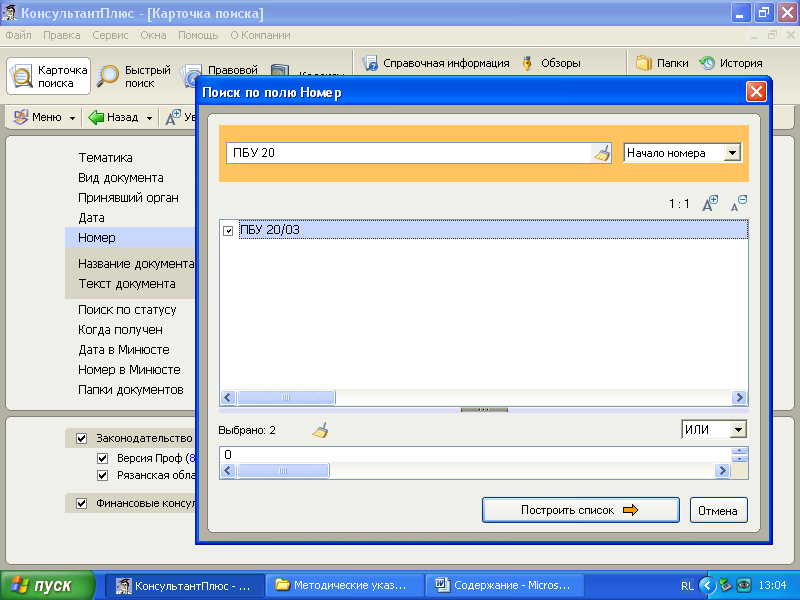Click the Отмена button

pos(718,510)
